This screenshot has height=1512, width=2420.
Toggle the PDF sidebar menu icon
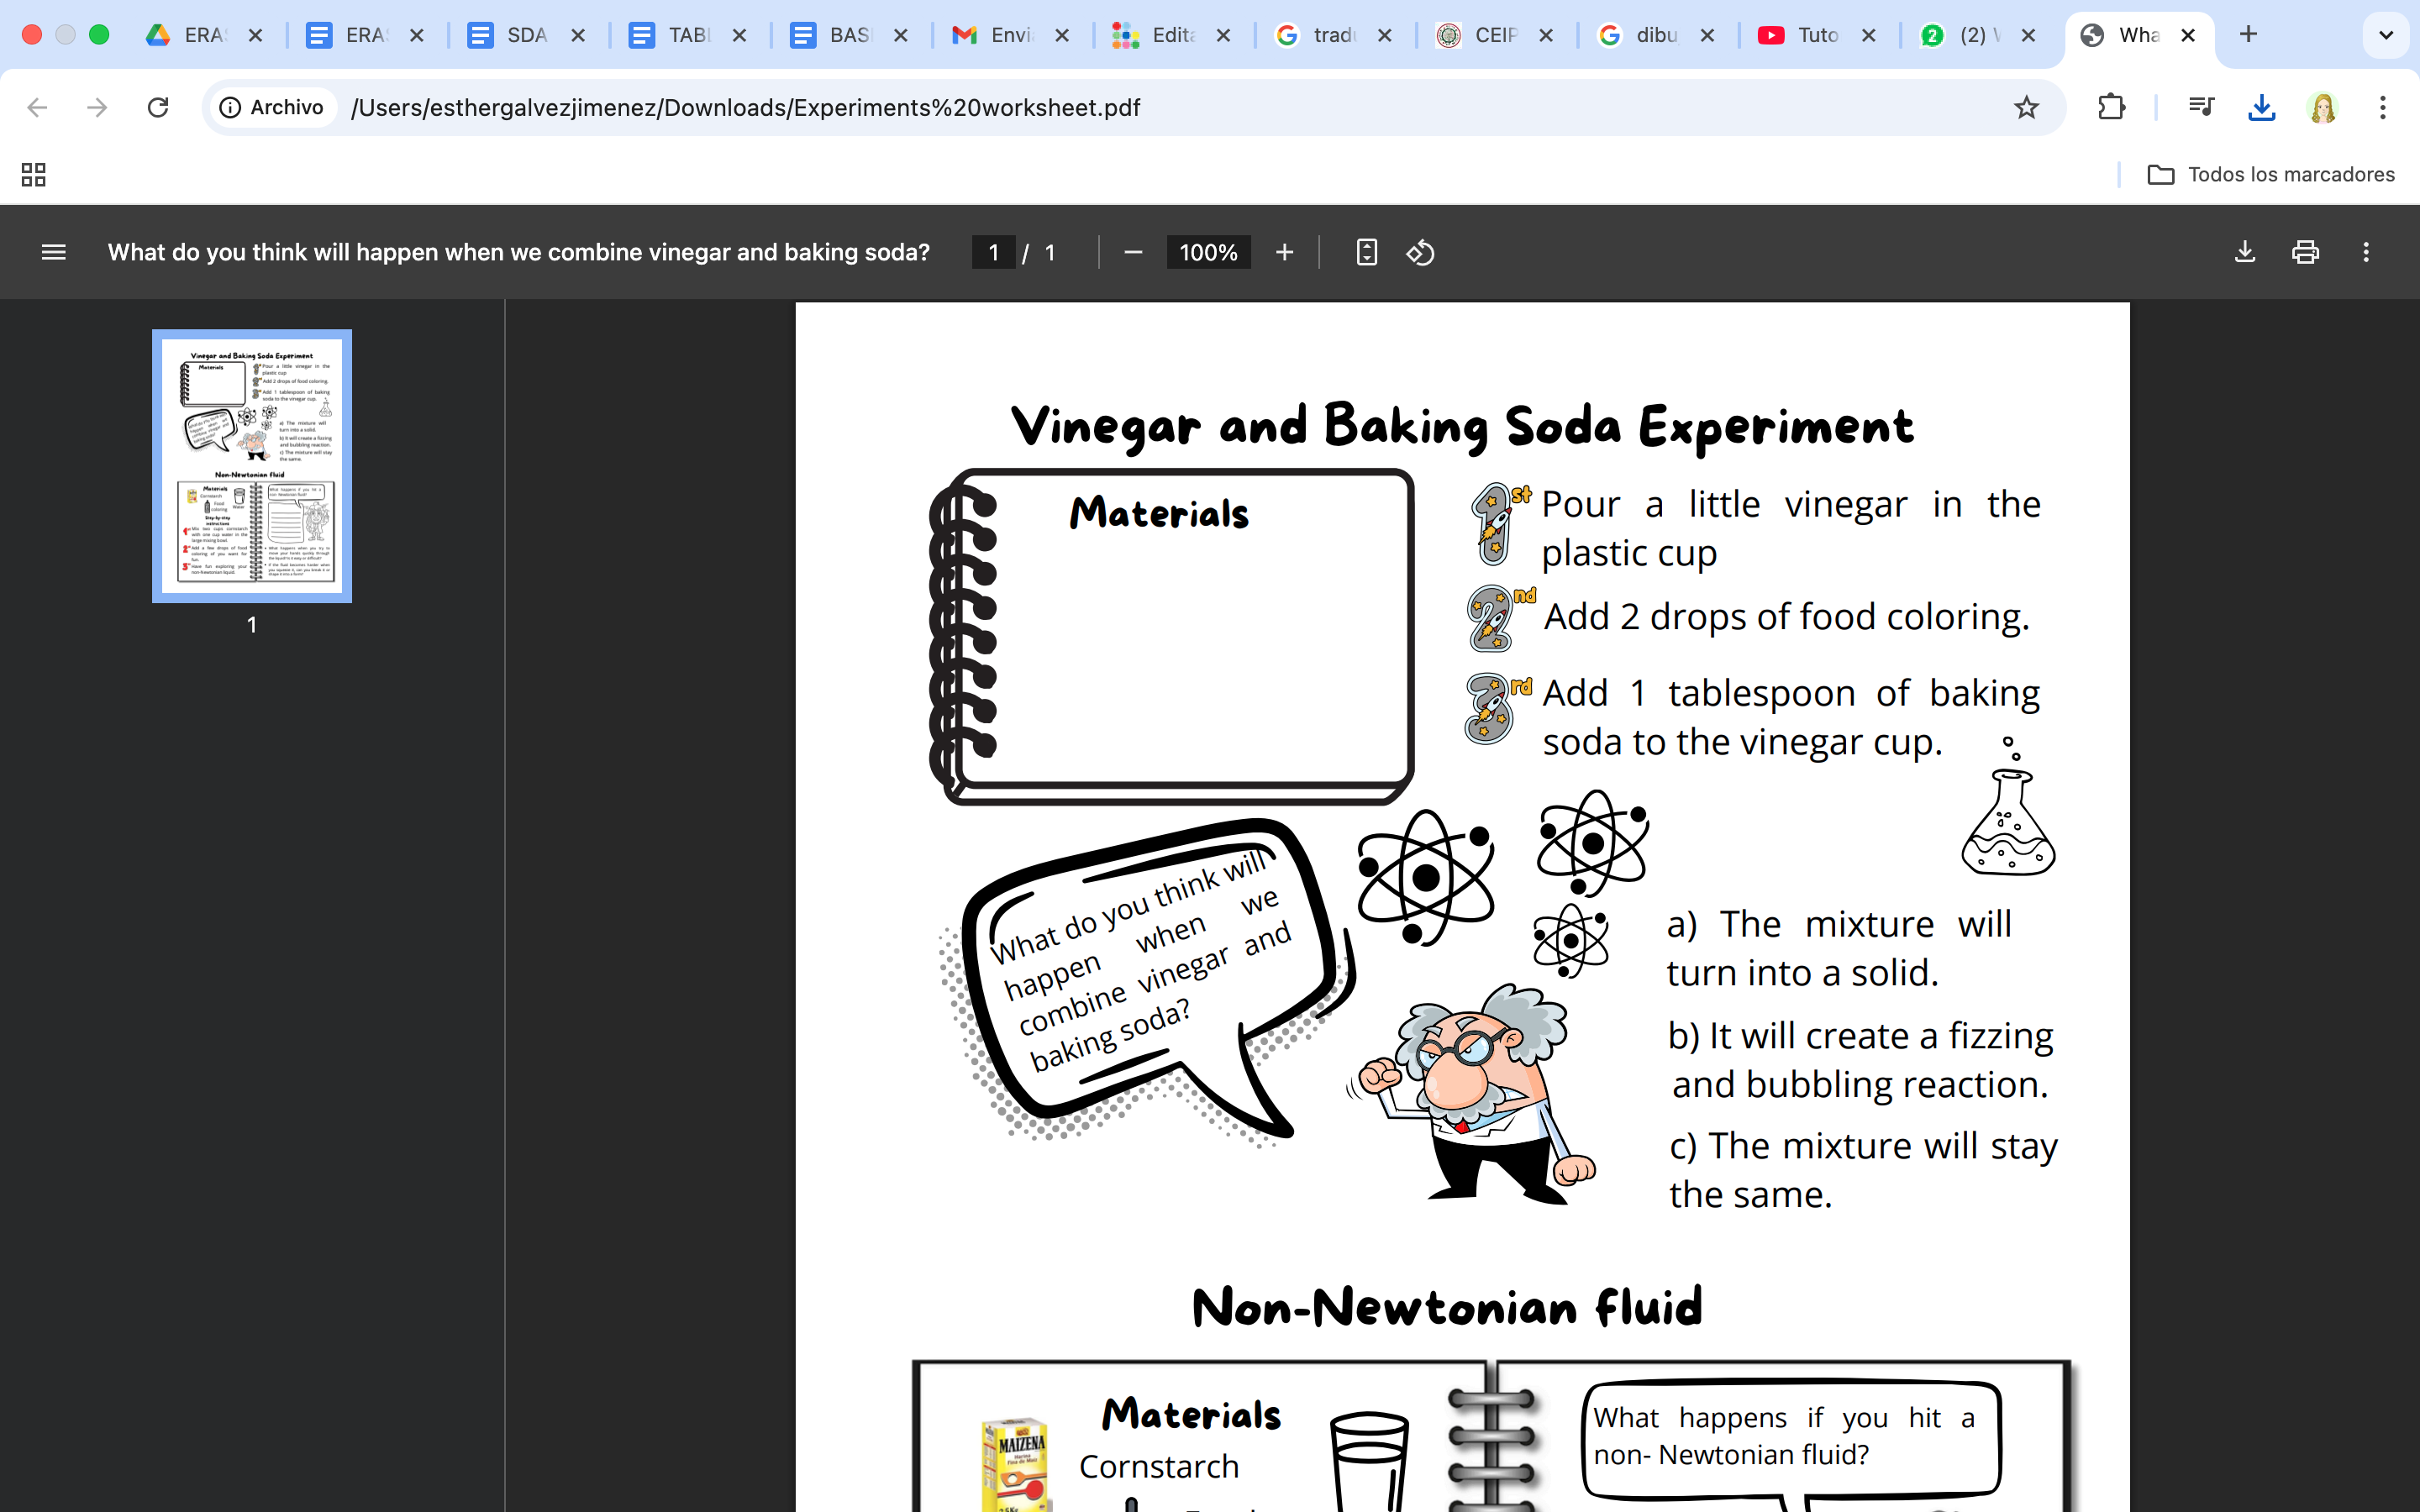(54, 252)
